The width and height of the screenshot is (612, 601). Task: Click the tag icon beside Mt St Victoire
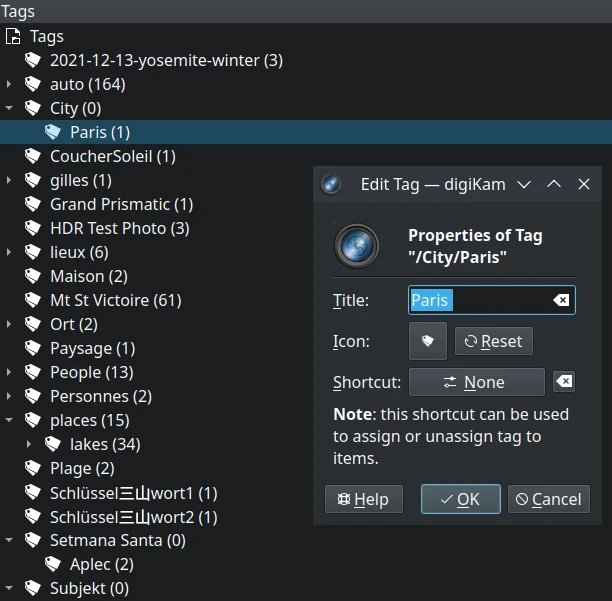(34, 300)
